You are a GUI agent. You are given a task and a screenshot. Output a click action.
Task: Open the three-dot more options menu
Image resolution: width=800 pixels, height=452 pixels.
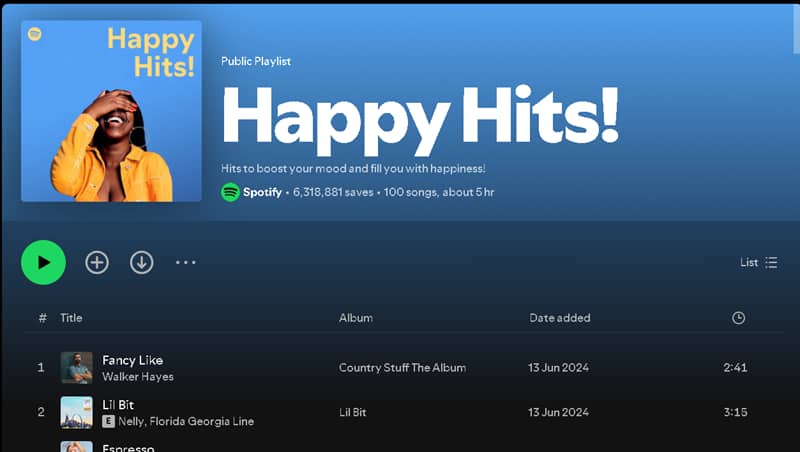(186, 262)
